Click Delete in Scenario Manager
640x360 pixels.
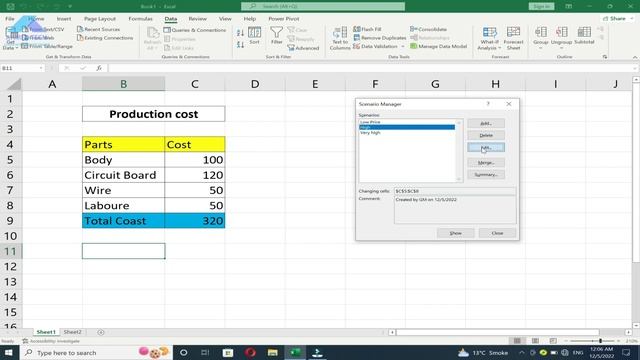click(486, 135)
